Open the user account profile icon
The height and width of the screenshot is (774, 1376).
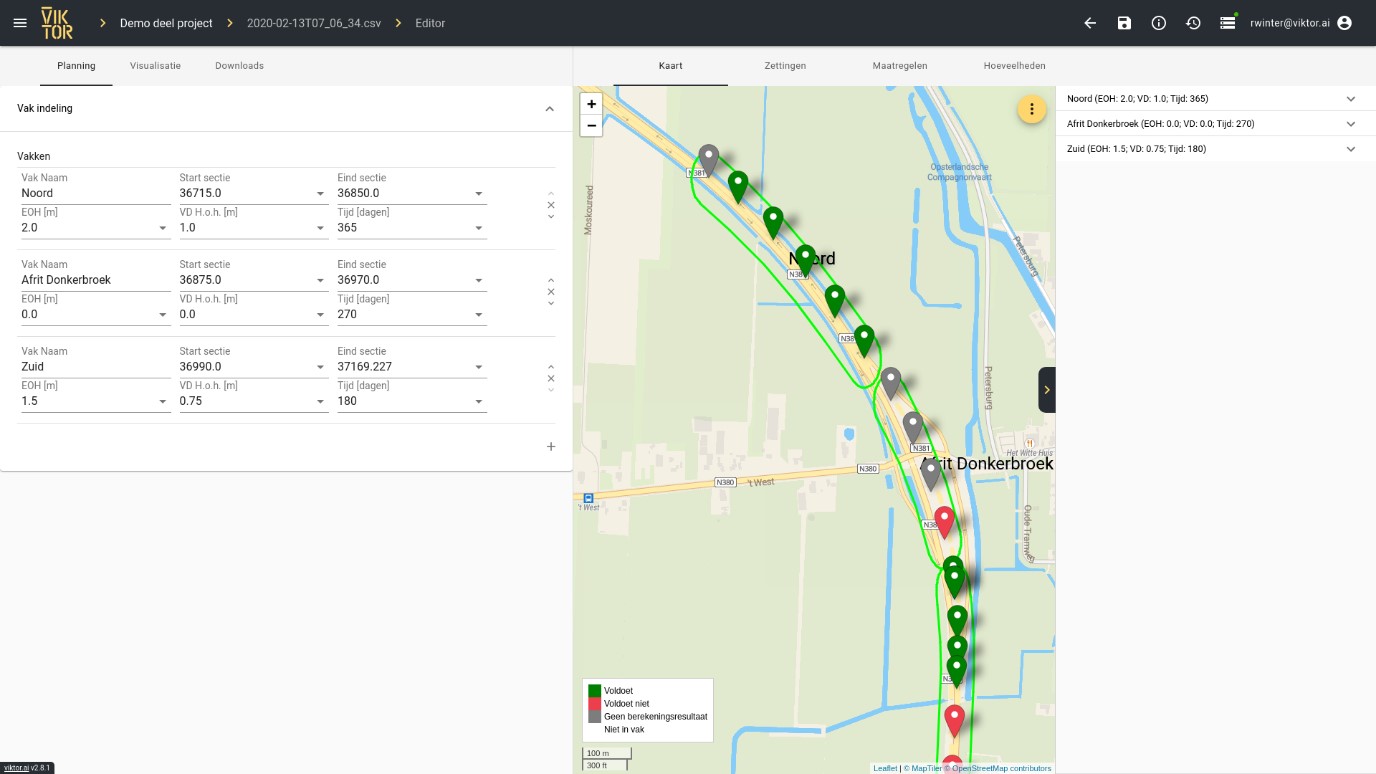coord(1344,23)
